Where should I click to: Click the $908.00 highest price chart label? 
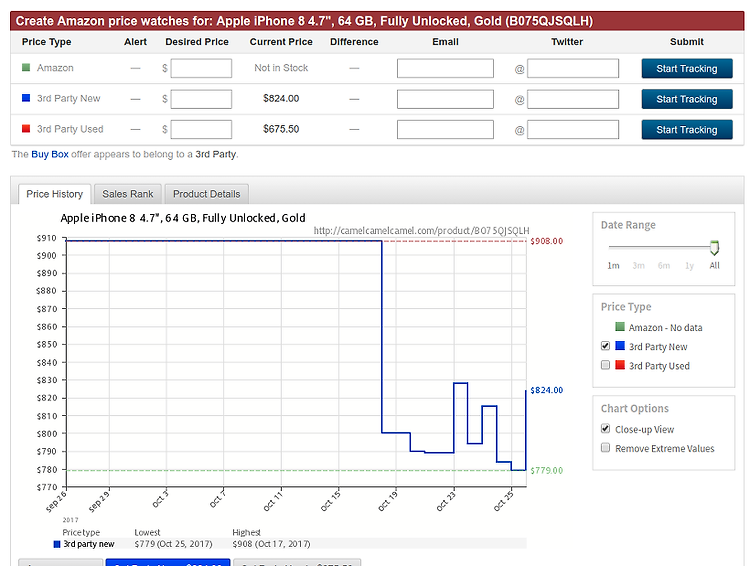tap(547, 241)
